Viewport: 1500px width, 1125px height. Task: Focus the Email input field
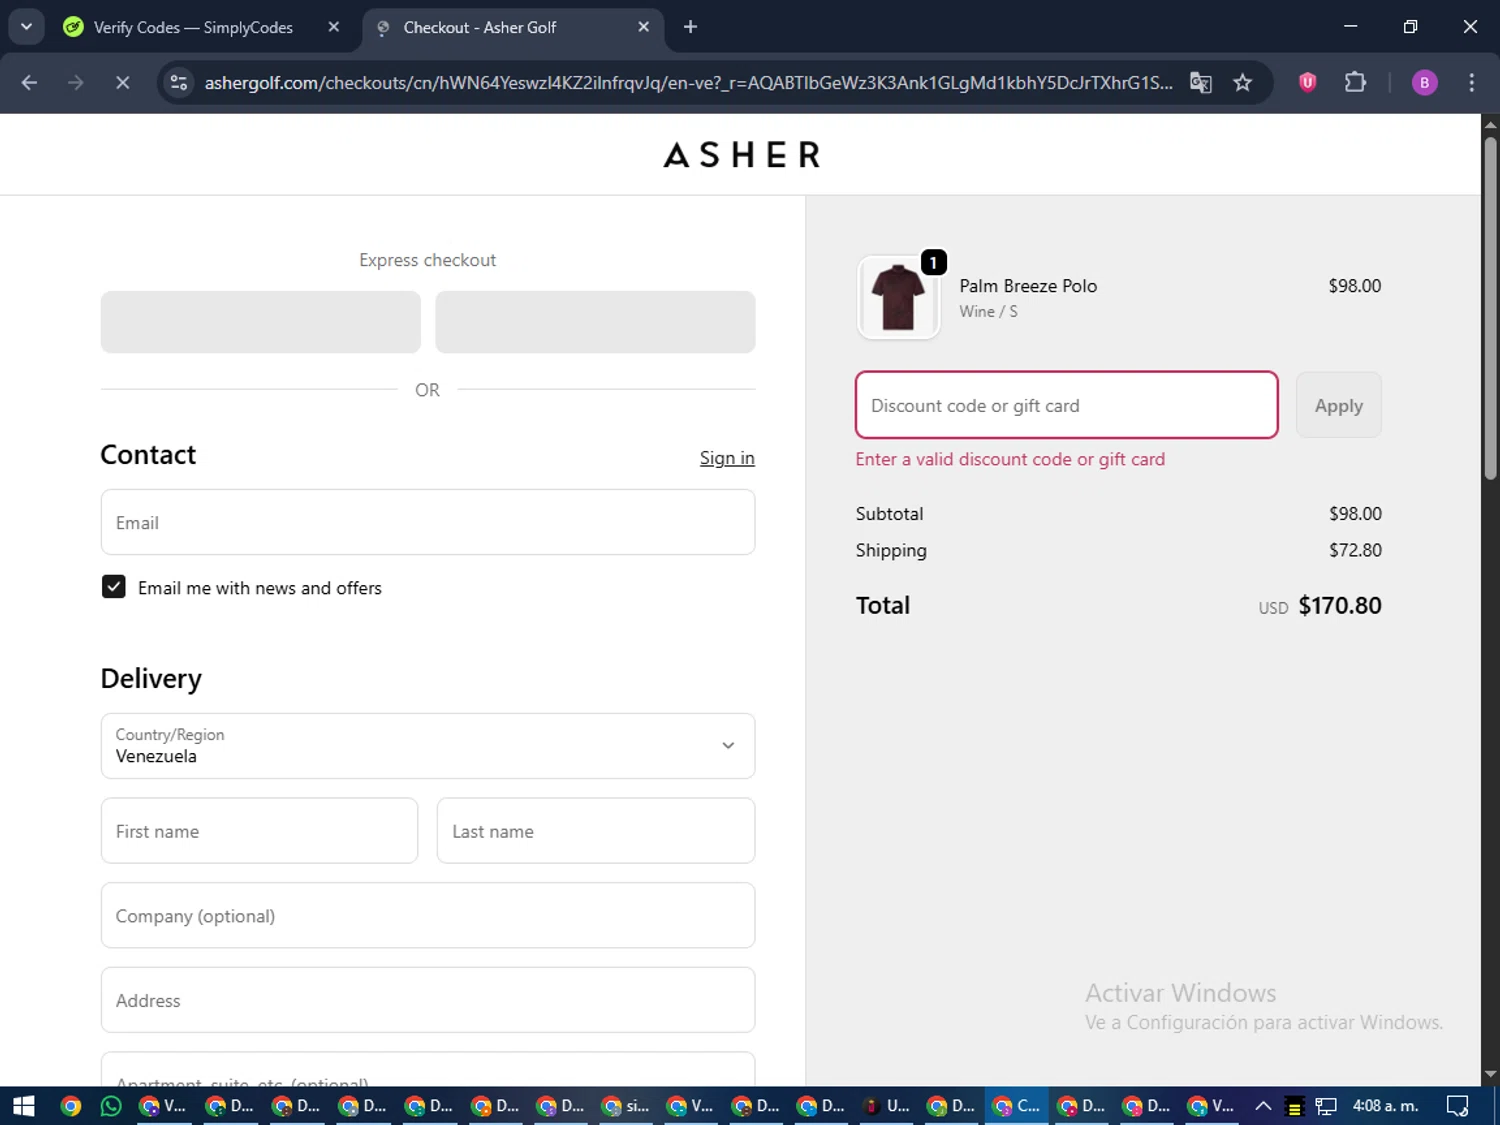428,522
